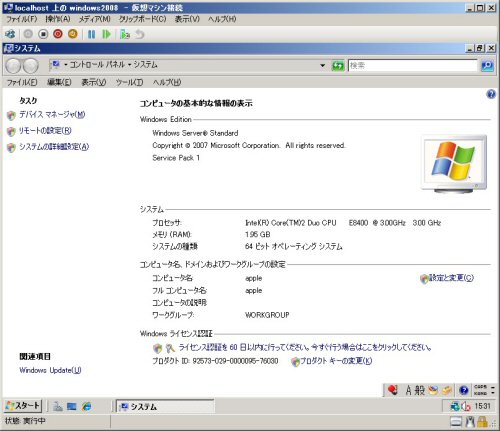The image size is (500, 431).
Task: Open the スタート button on taskbar
Action: pyautogui.click(x=23, y=406)
